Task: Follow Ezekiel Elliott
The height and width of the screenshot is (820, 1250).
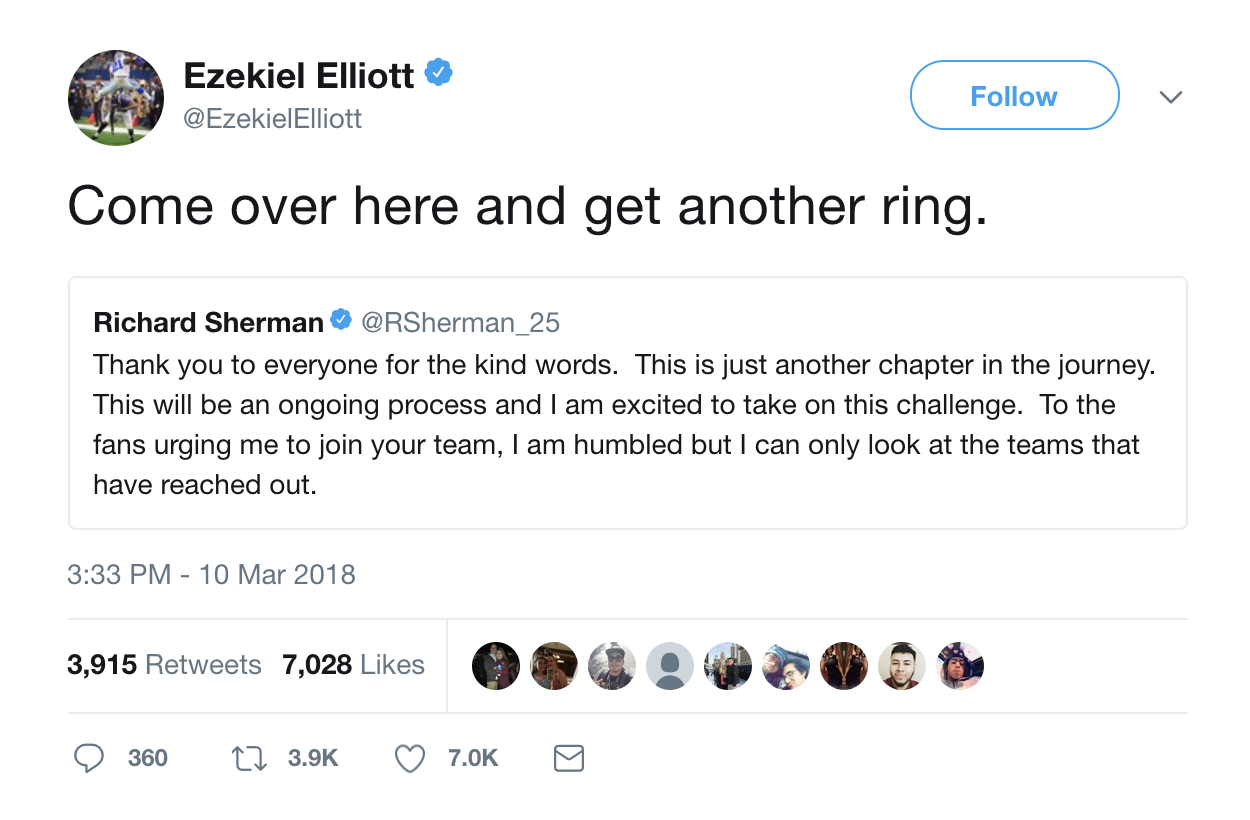Action: (1014, 95)
